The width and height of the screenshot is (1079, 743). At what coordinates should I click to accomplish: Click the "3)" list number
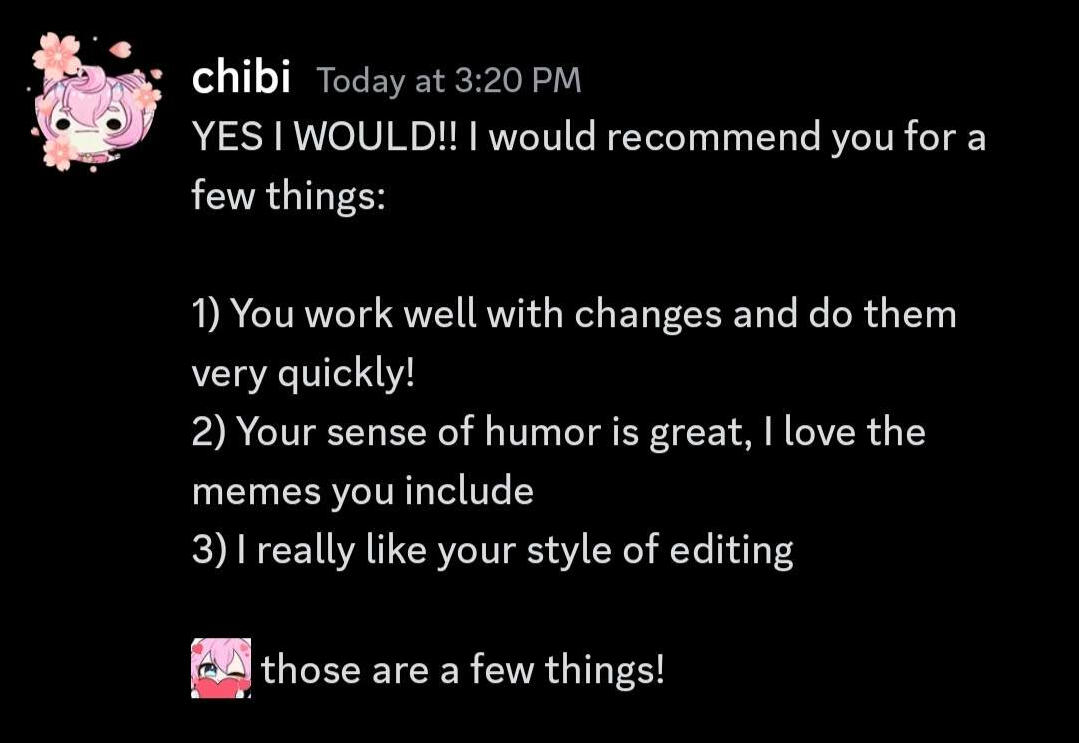210,550
